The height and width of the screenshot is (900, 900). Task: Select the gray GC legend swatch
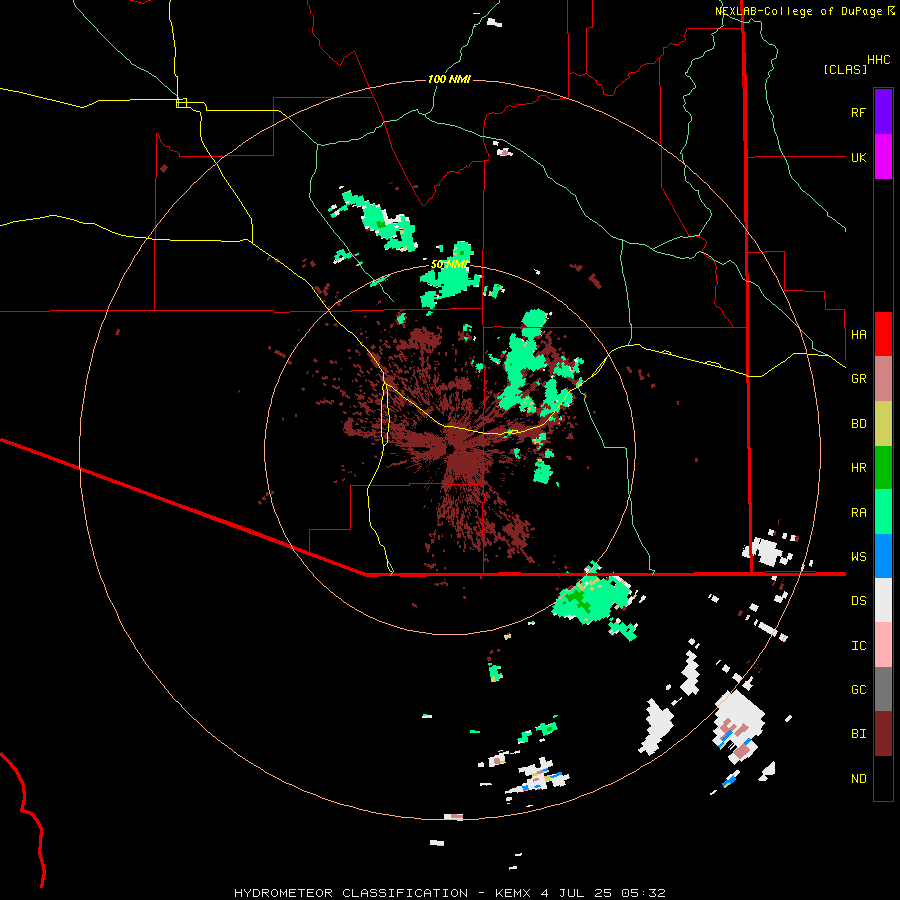coord(883,689)
